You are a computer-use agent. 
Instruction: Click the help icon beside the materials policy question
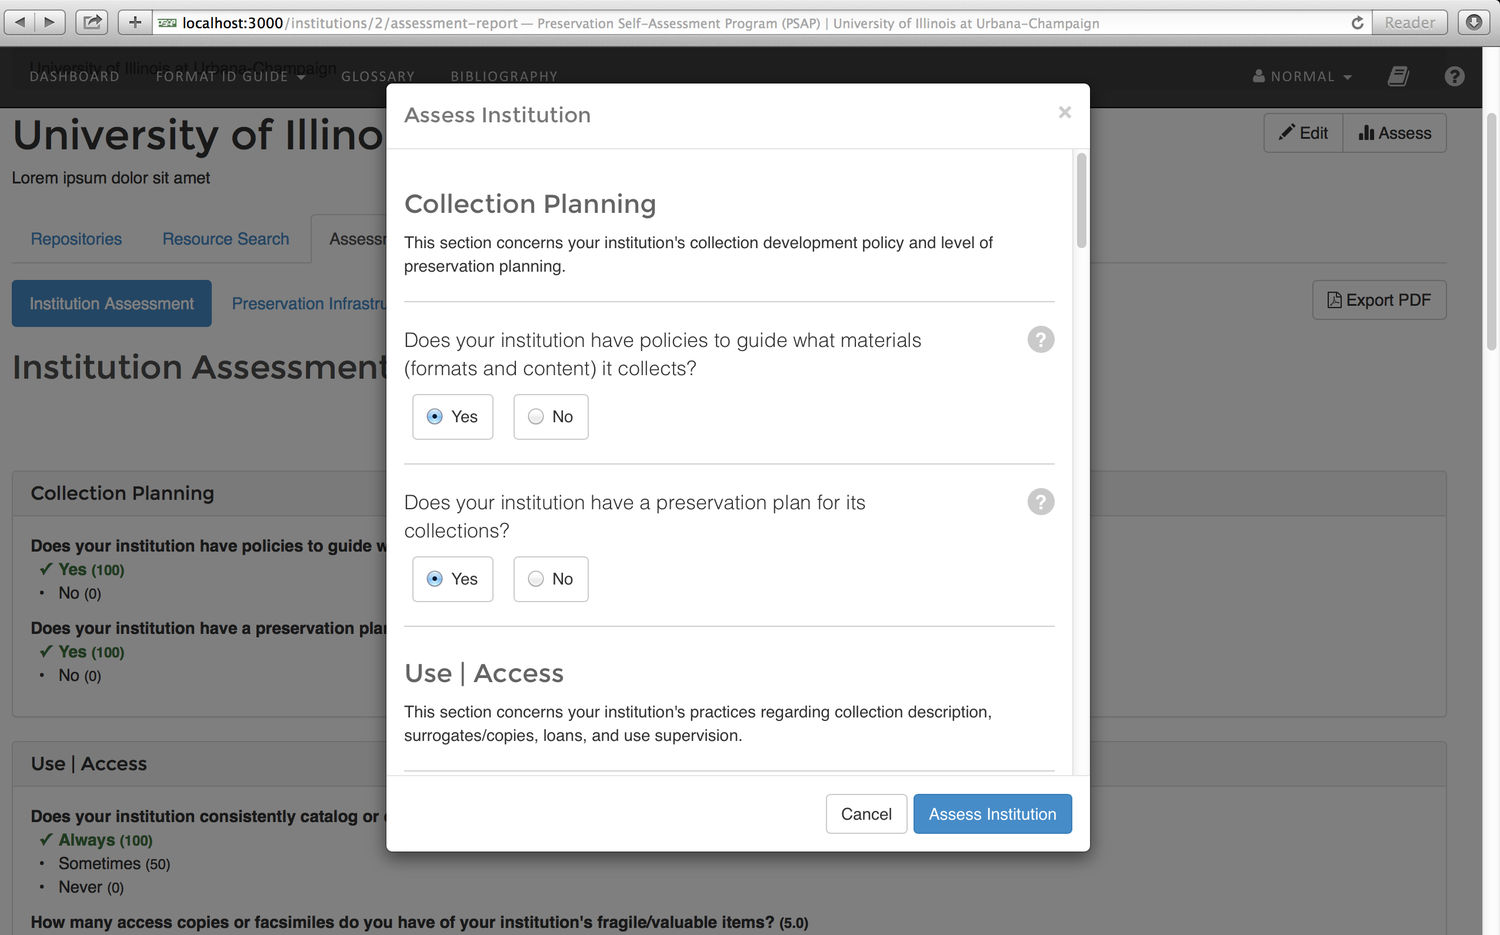pos(1040,339)
